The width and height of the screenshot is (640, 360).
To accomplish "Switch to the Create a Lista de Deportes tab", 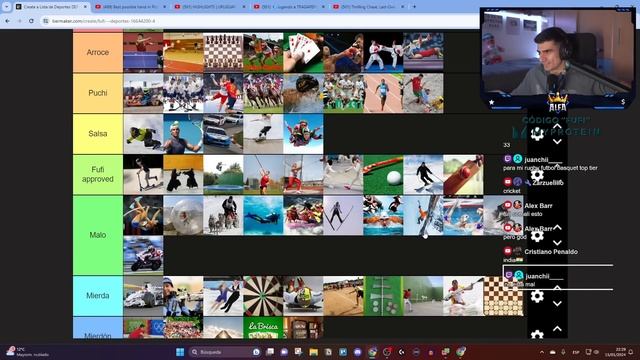I will coord(51,7).
